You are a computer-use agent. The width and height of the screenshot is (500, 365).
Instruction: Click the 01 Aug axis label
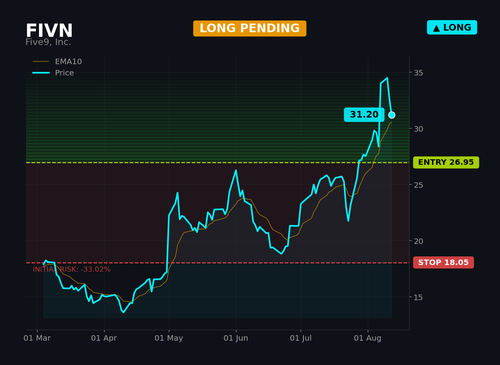[367, 338]
